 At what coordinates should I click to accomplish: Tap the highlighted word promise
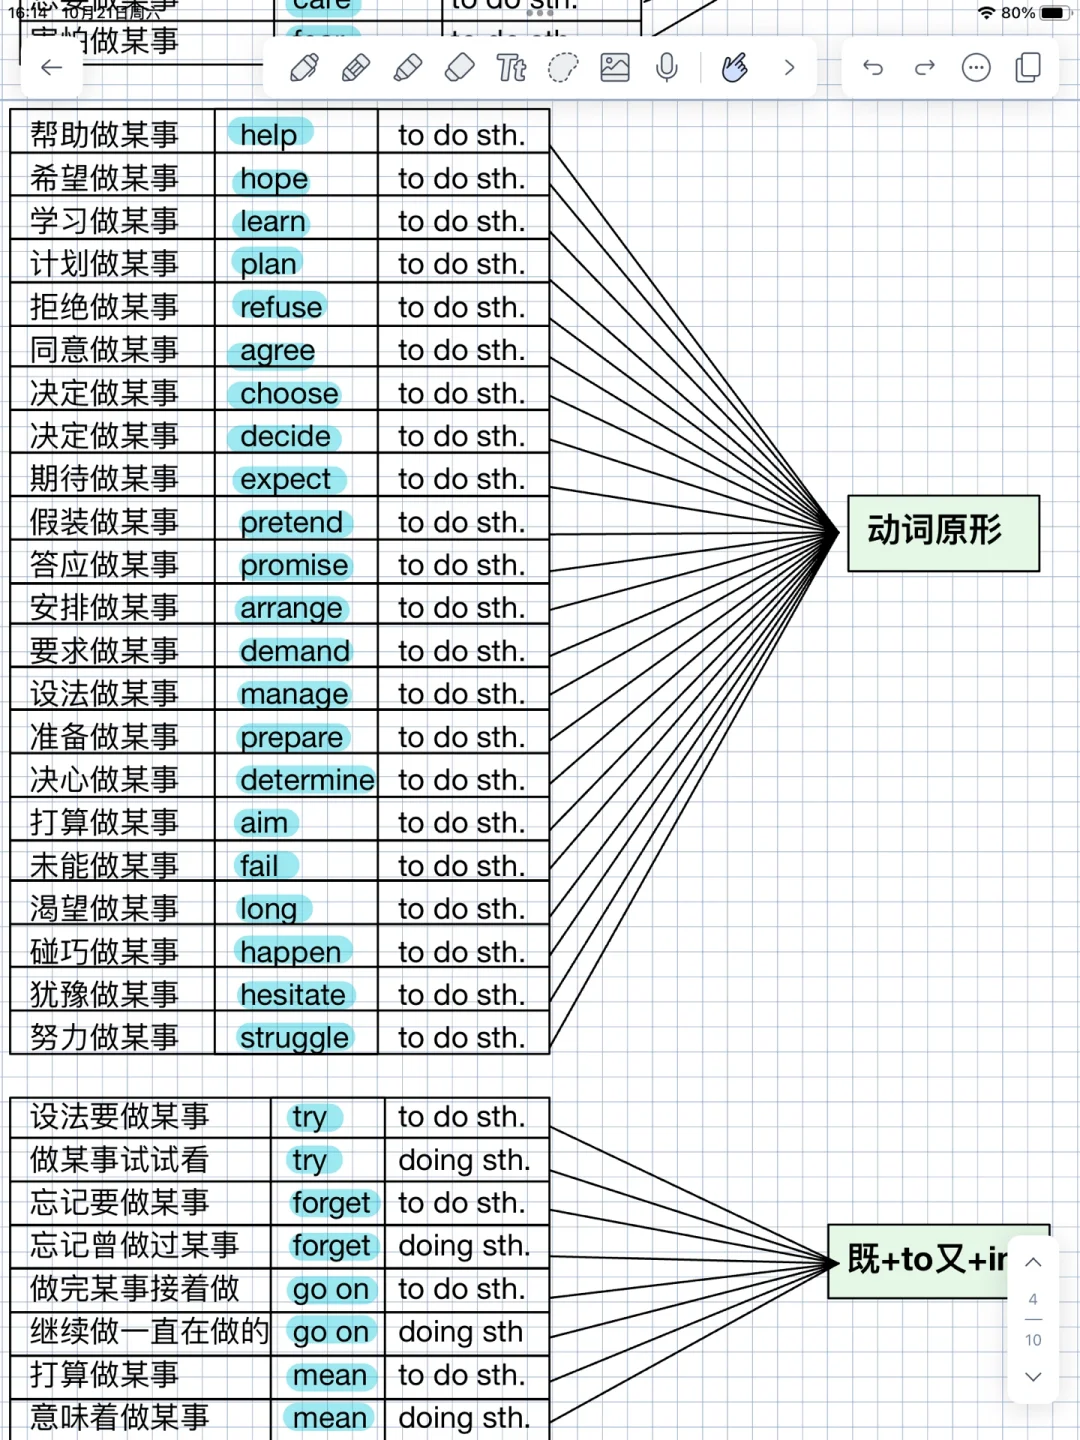pos(294,565)
